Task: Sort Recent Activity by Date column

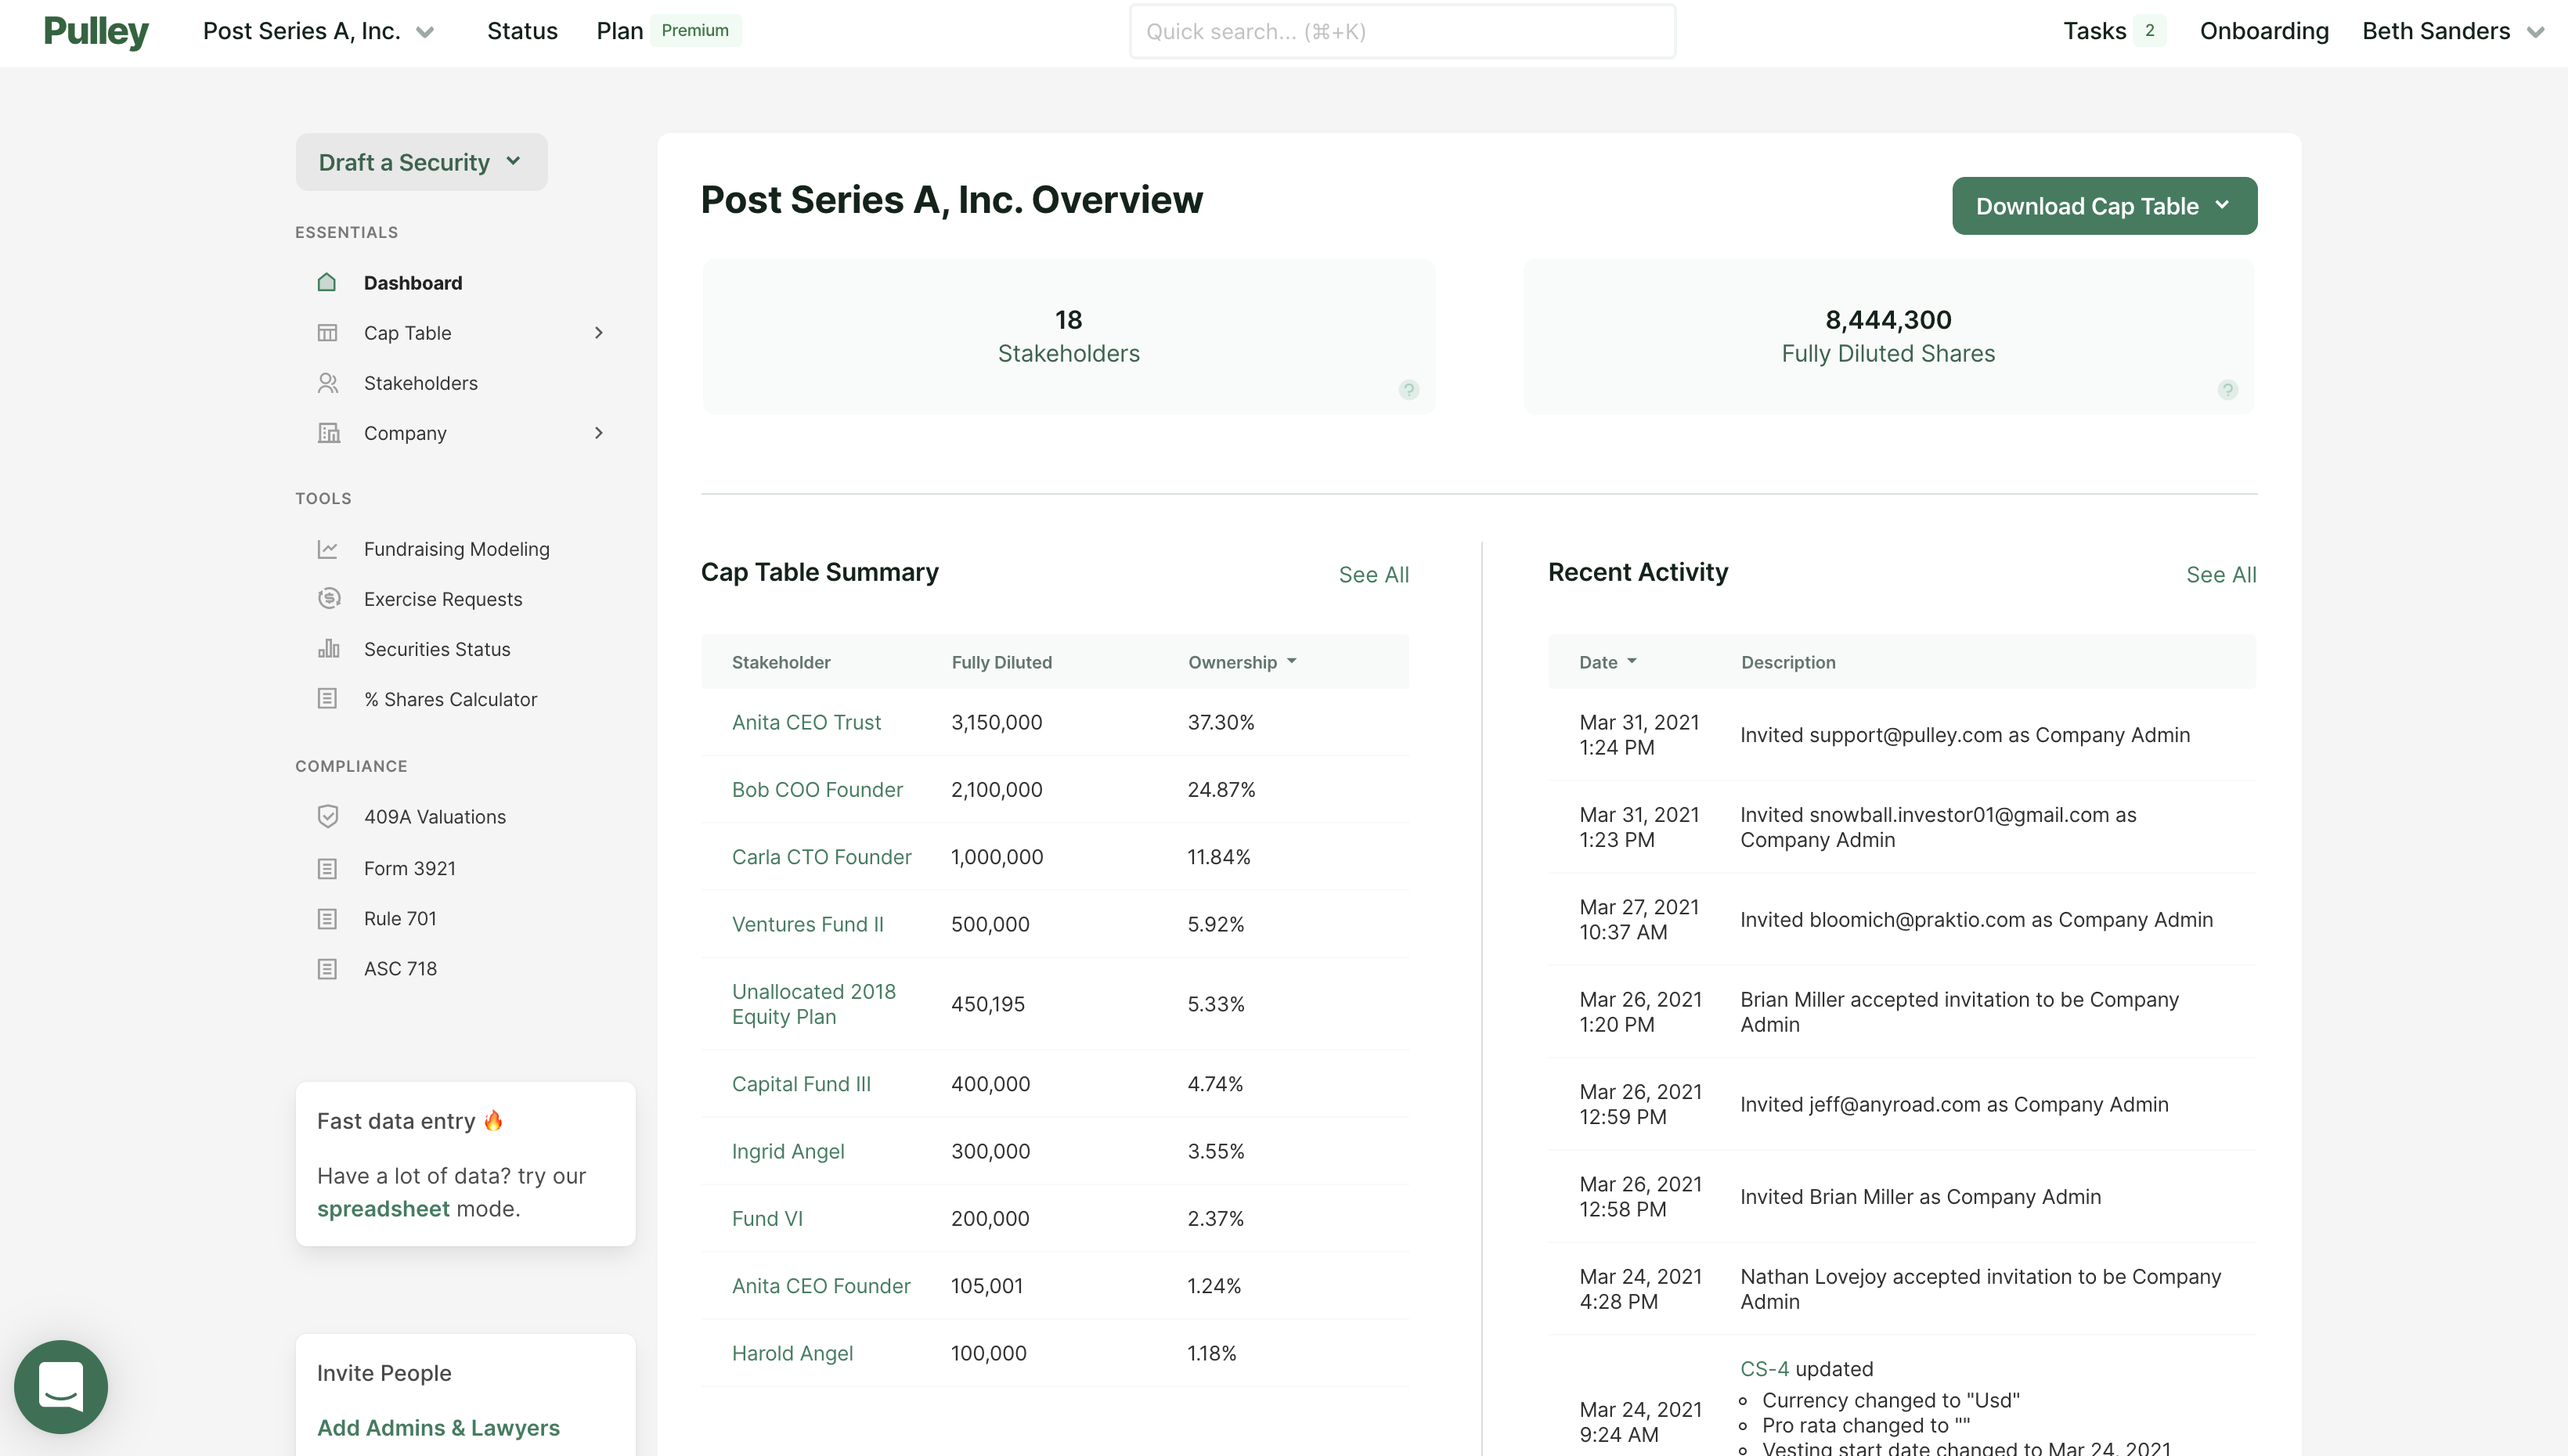Action: [1606, 662]
